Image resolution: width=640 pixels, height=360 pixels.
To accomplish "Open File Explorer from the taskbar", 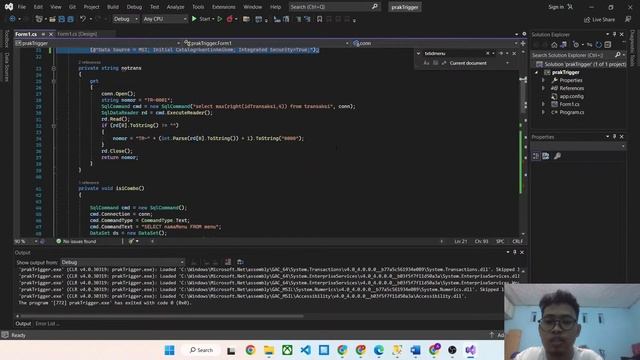I will [x=269, y=350].
